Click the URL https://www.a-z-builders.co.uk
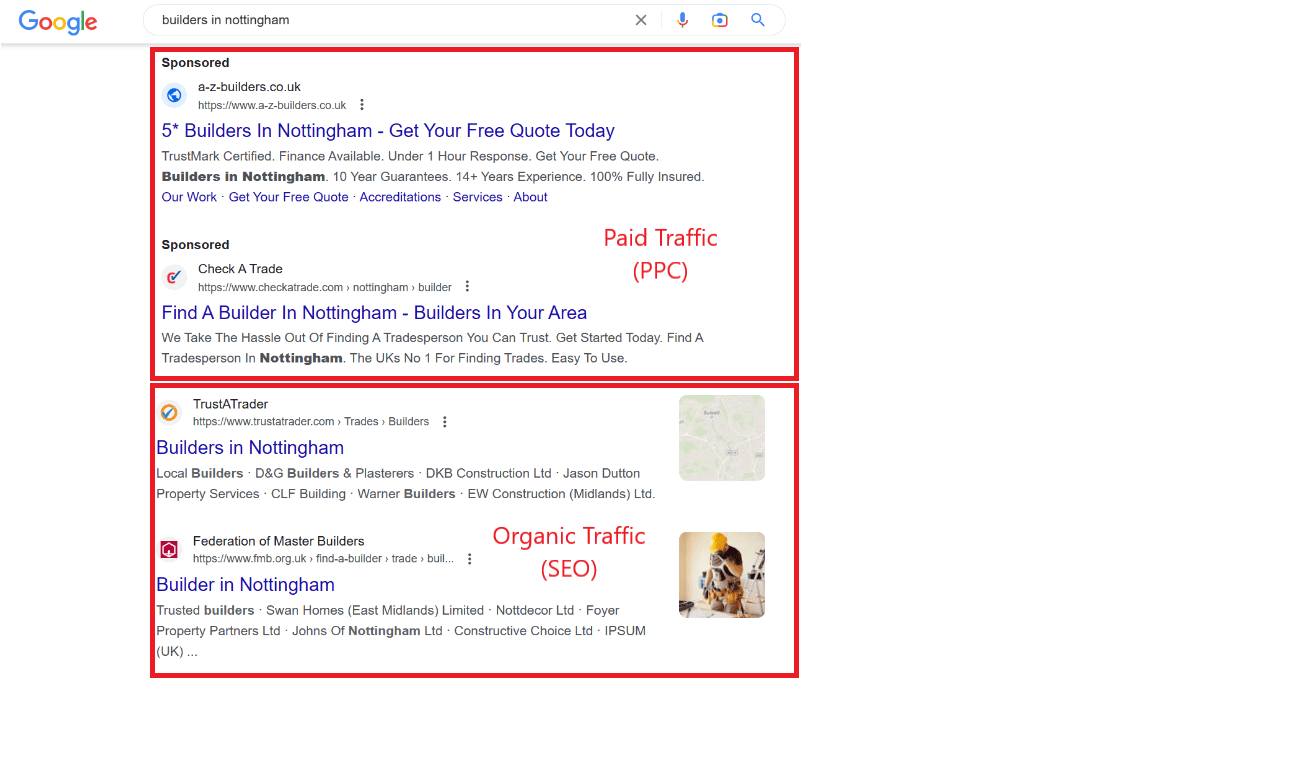Viewport: 1291px width, 768px height. (x=272, y=105)
